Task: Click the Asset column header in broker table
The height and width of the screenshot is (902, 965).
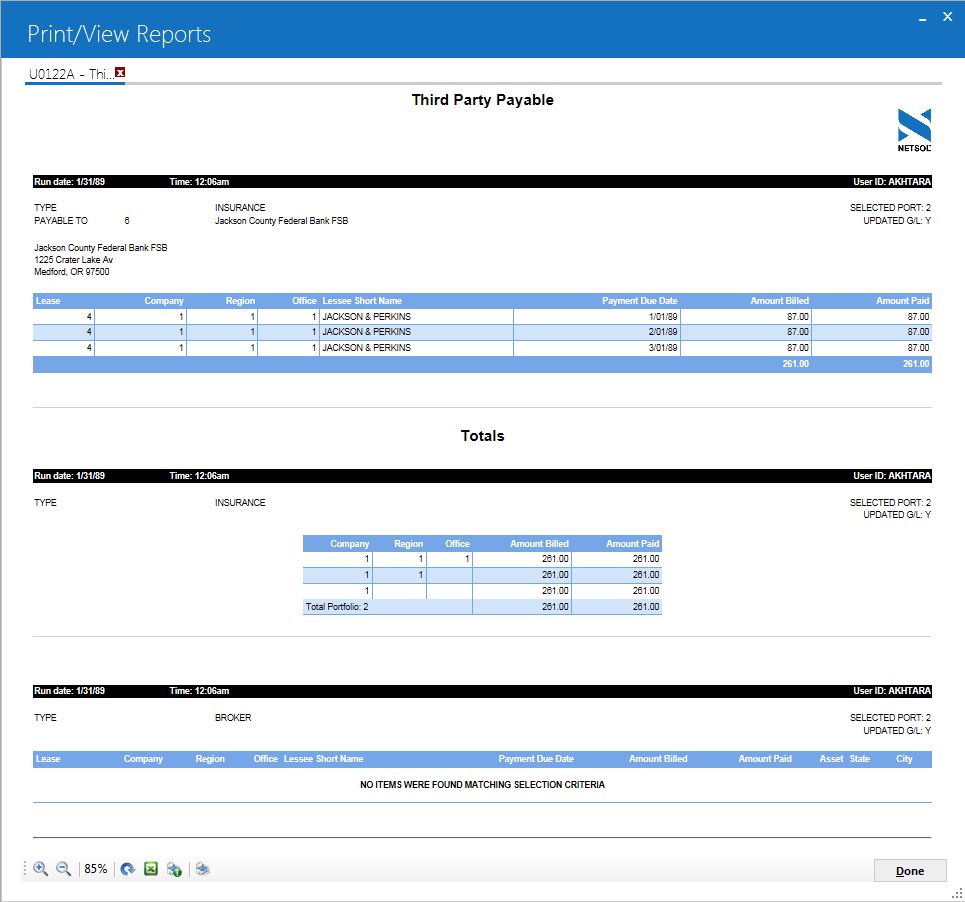Action: pos(831,759)
